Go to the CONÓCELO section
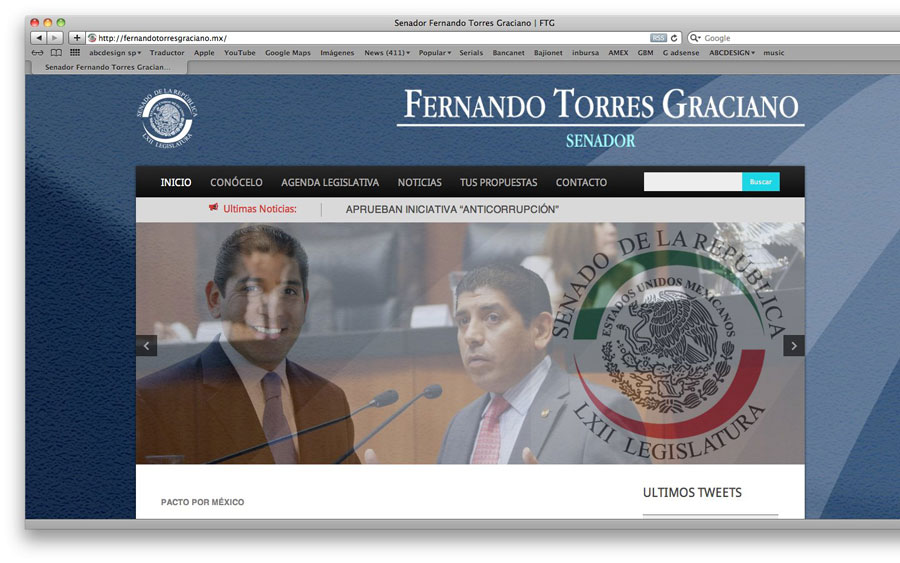This screenshot has height=563, width=900. 236,183
